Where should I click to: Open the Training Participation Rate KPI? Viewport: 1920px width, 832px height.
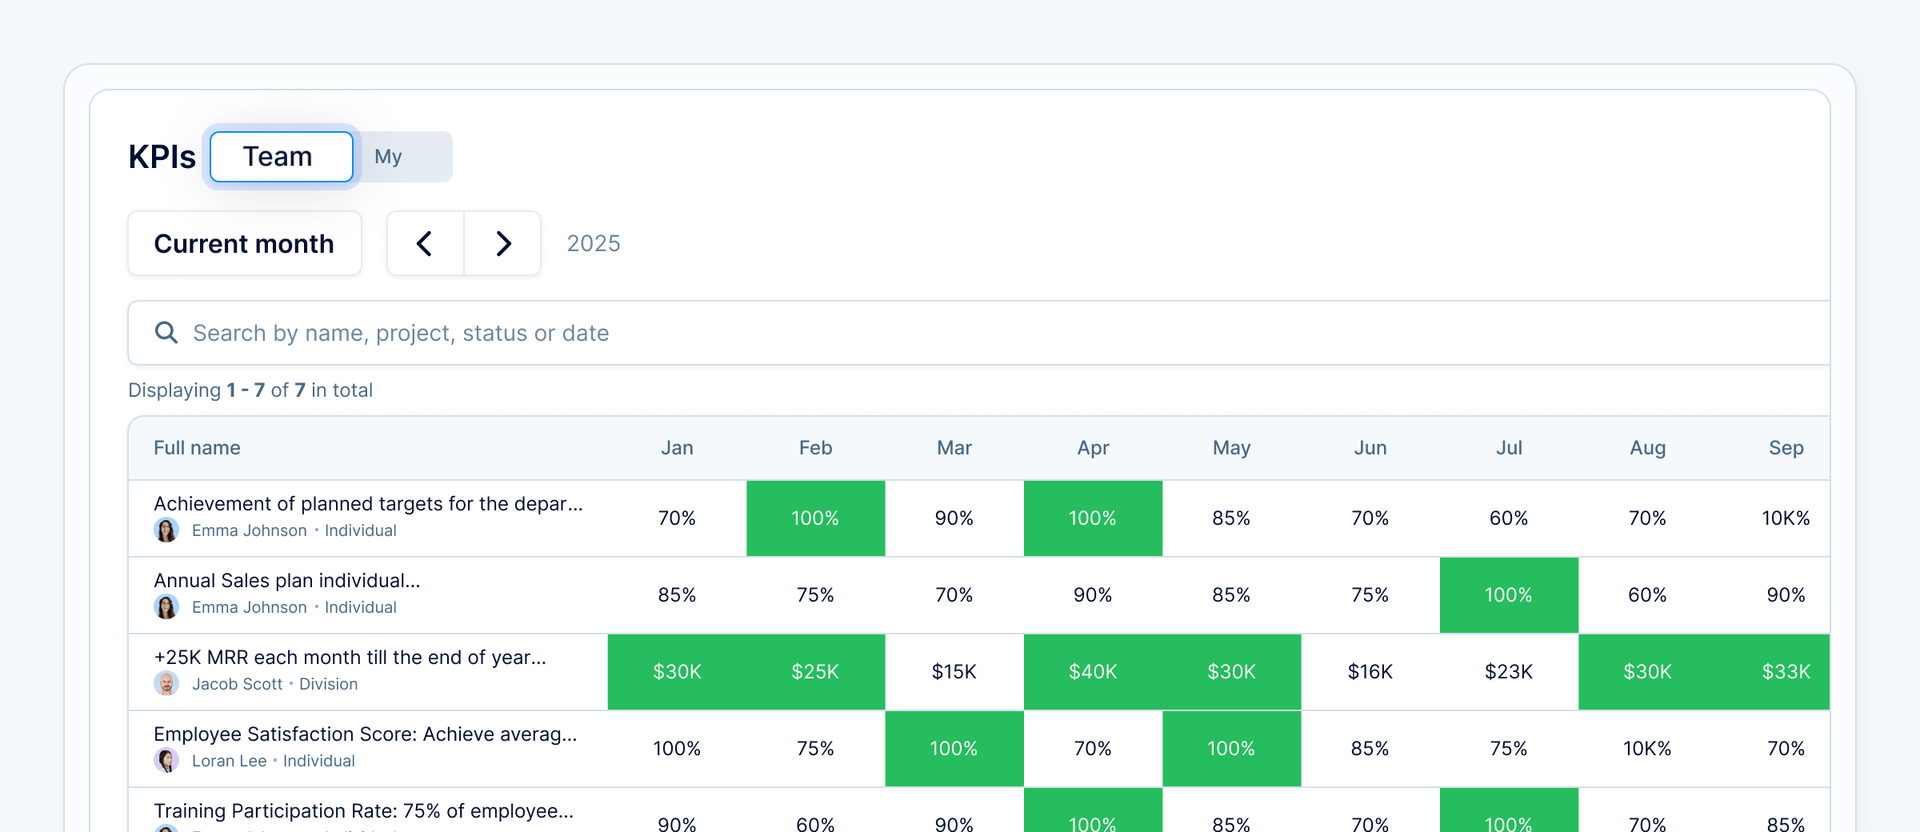[363, 811]
